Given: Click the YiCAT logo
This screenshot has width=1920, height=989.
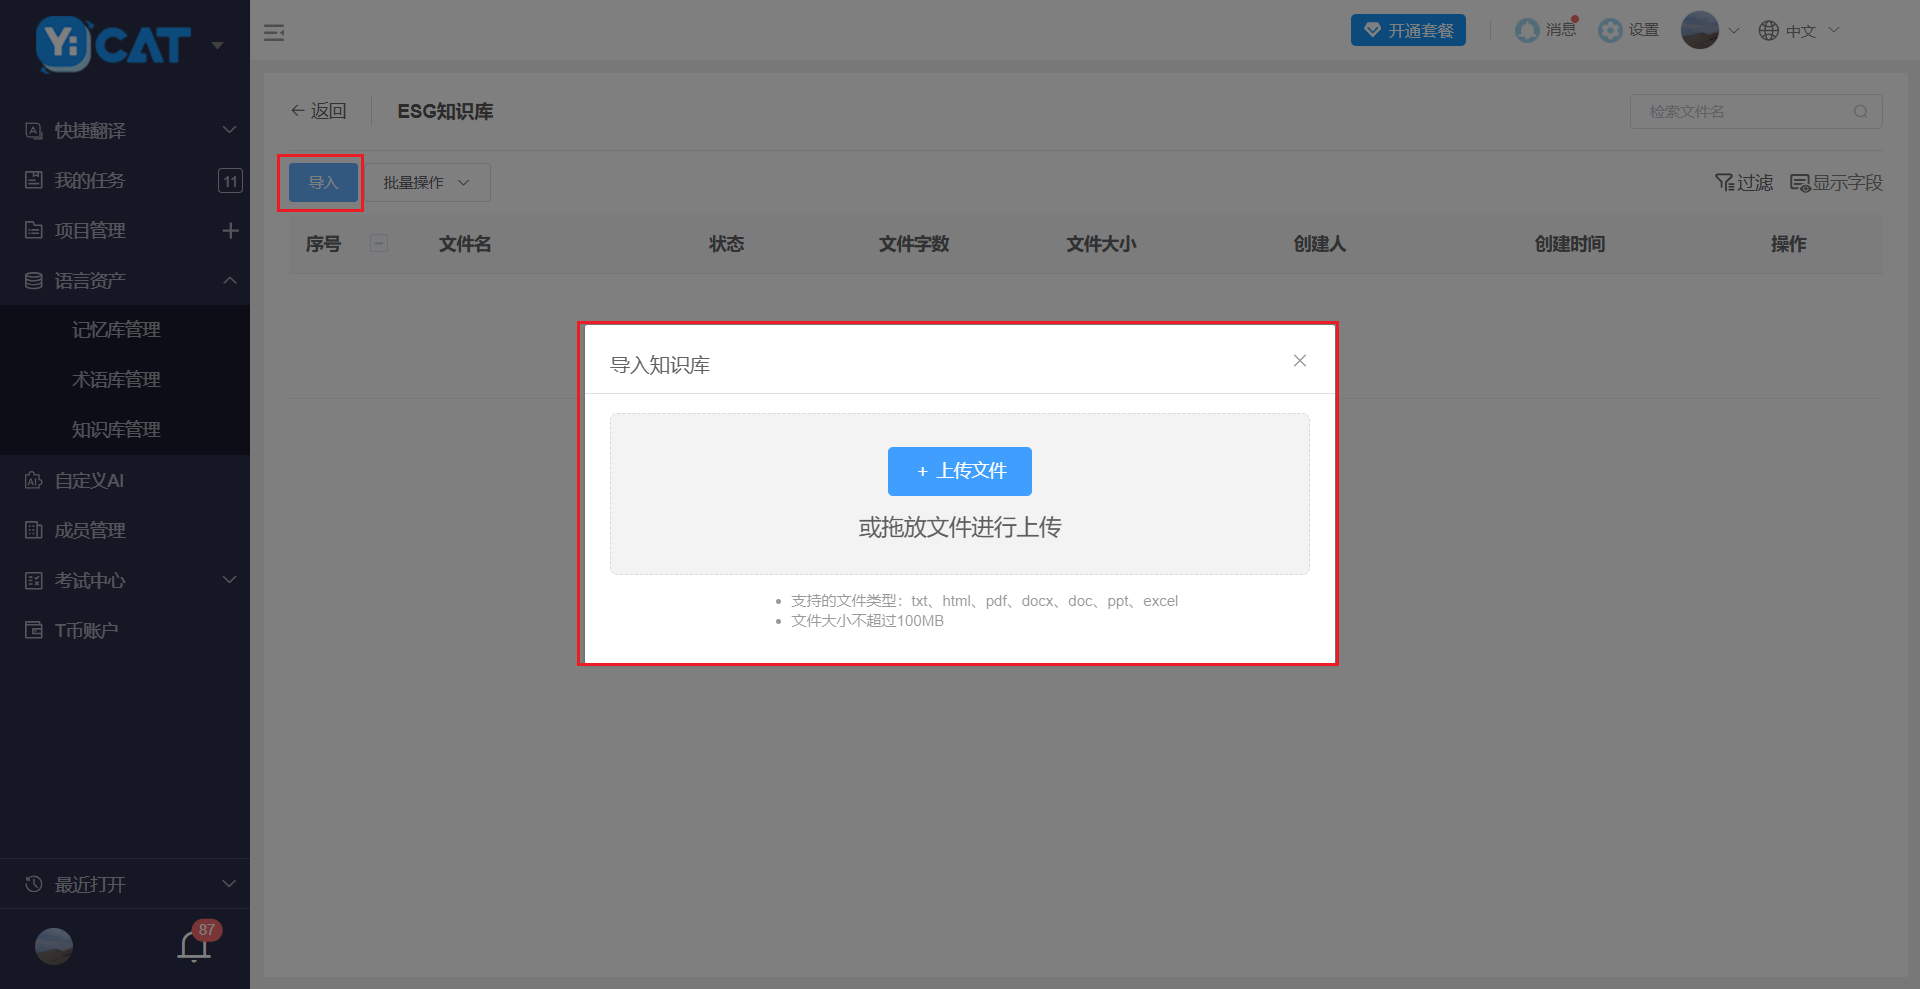Looking at the screenshot, I should (x=113, y=44).
